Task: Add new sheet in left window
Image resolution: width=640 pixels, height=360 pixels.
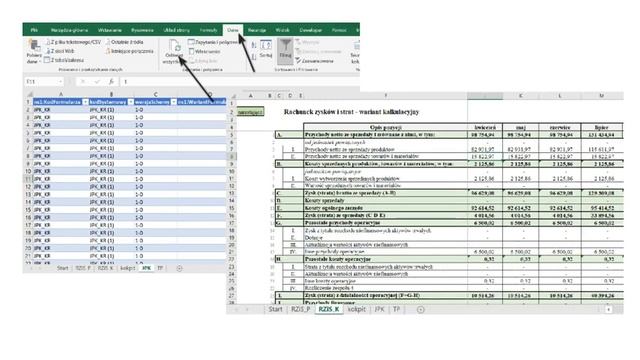Action: [179, 268]
